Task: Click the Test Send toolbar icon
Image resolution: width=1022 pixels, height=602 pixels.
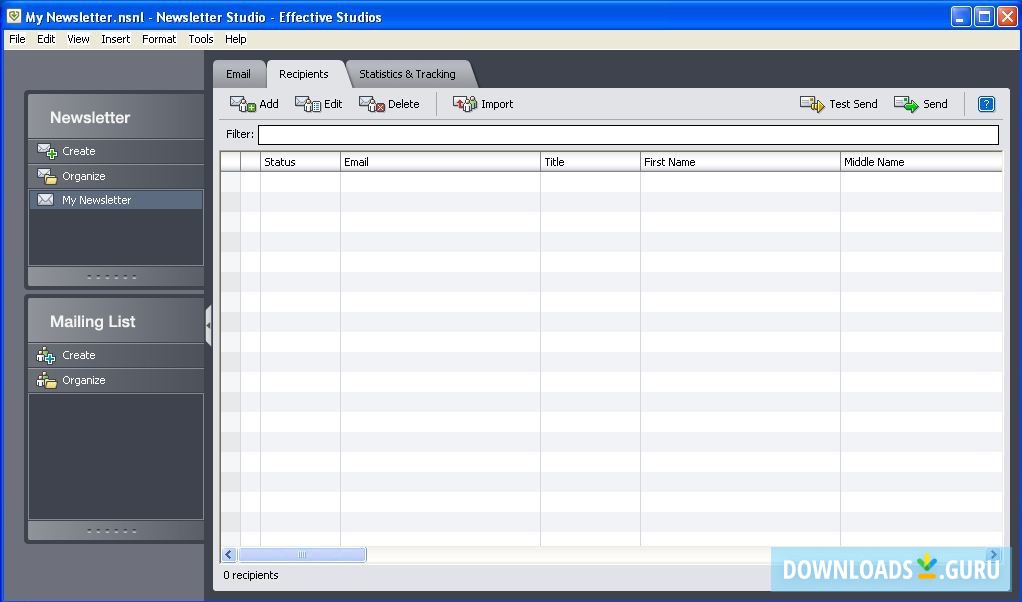Action: coord(812,104)
